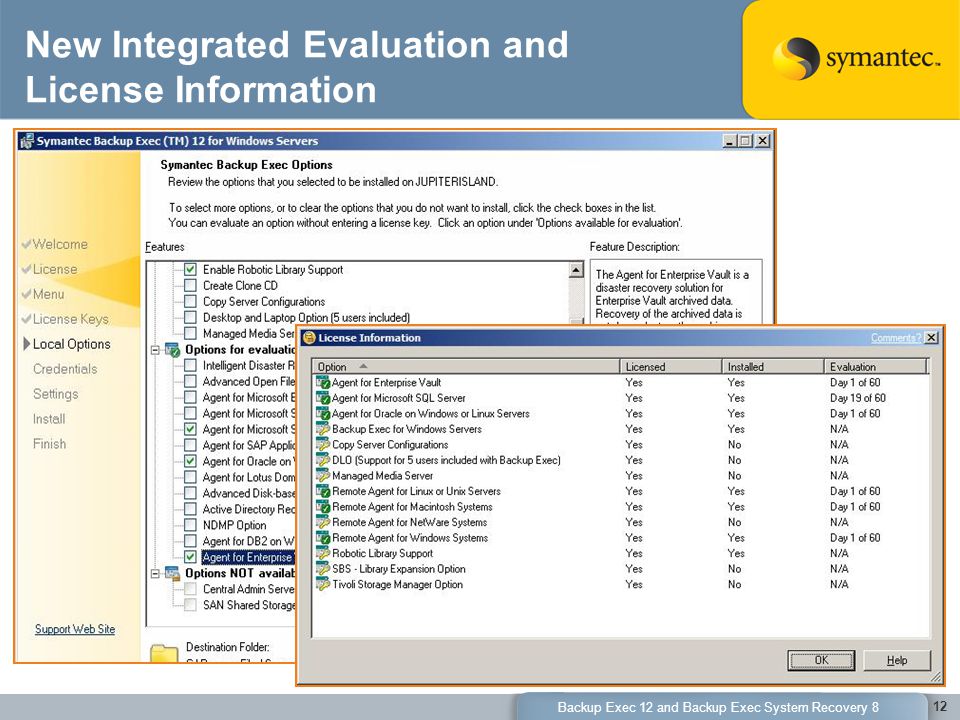Go to the License step in sidebar
The width and height of the screenshot is (960, 720).
tap(55, 269)
